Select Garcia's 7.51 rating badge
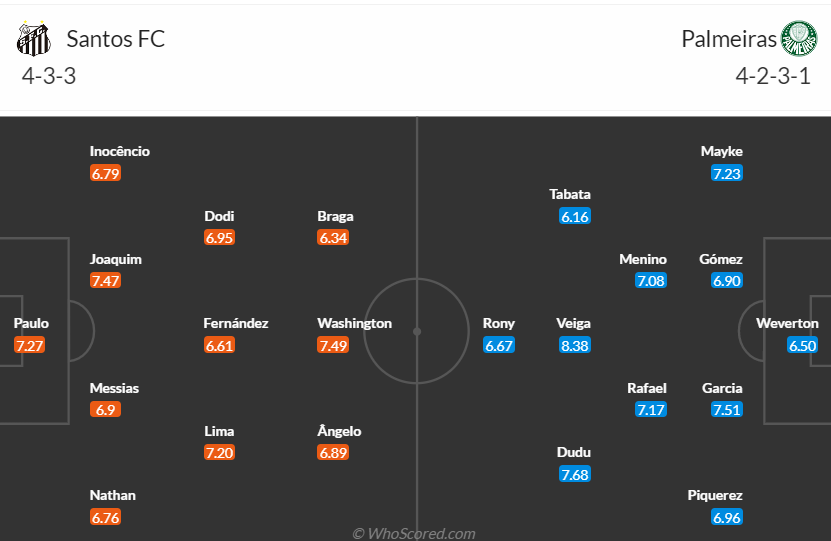The width and height of the screenshot is (831, 541). click(x=727, y=410)
